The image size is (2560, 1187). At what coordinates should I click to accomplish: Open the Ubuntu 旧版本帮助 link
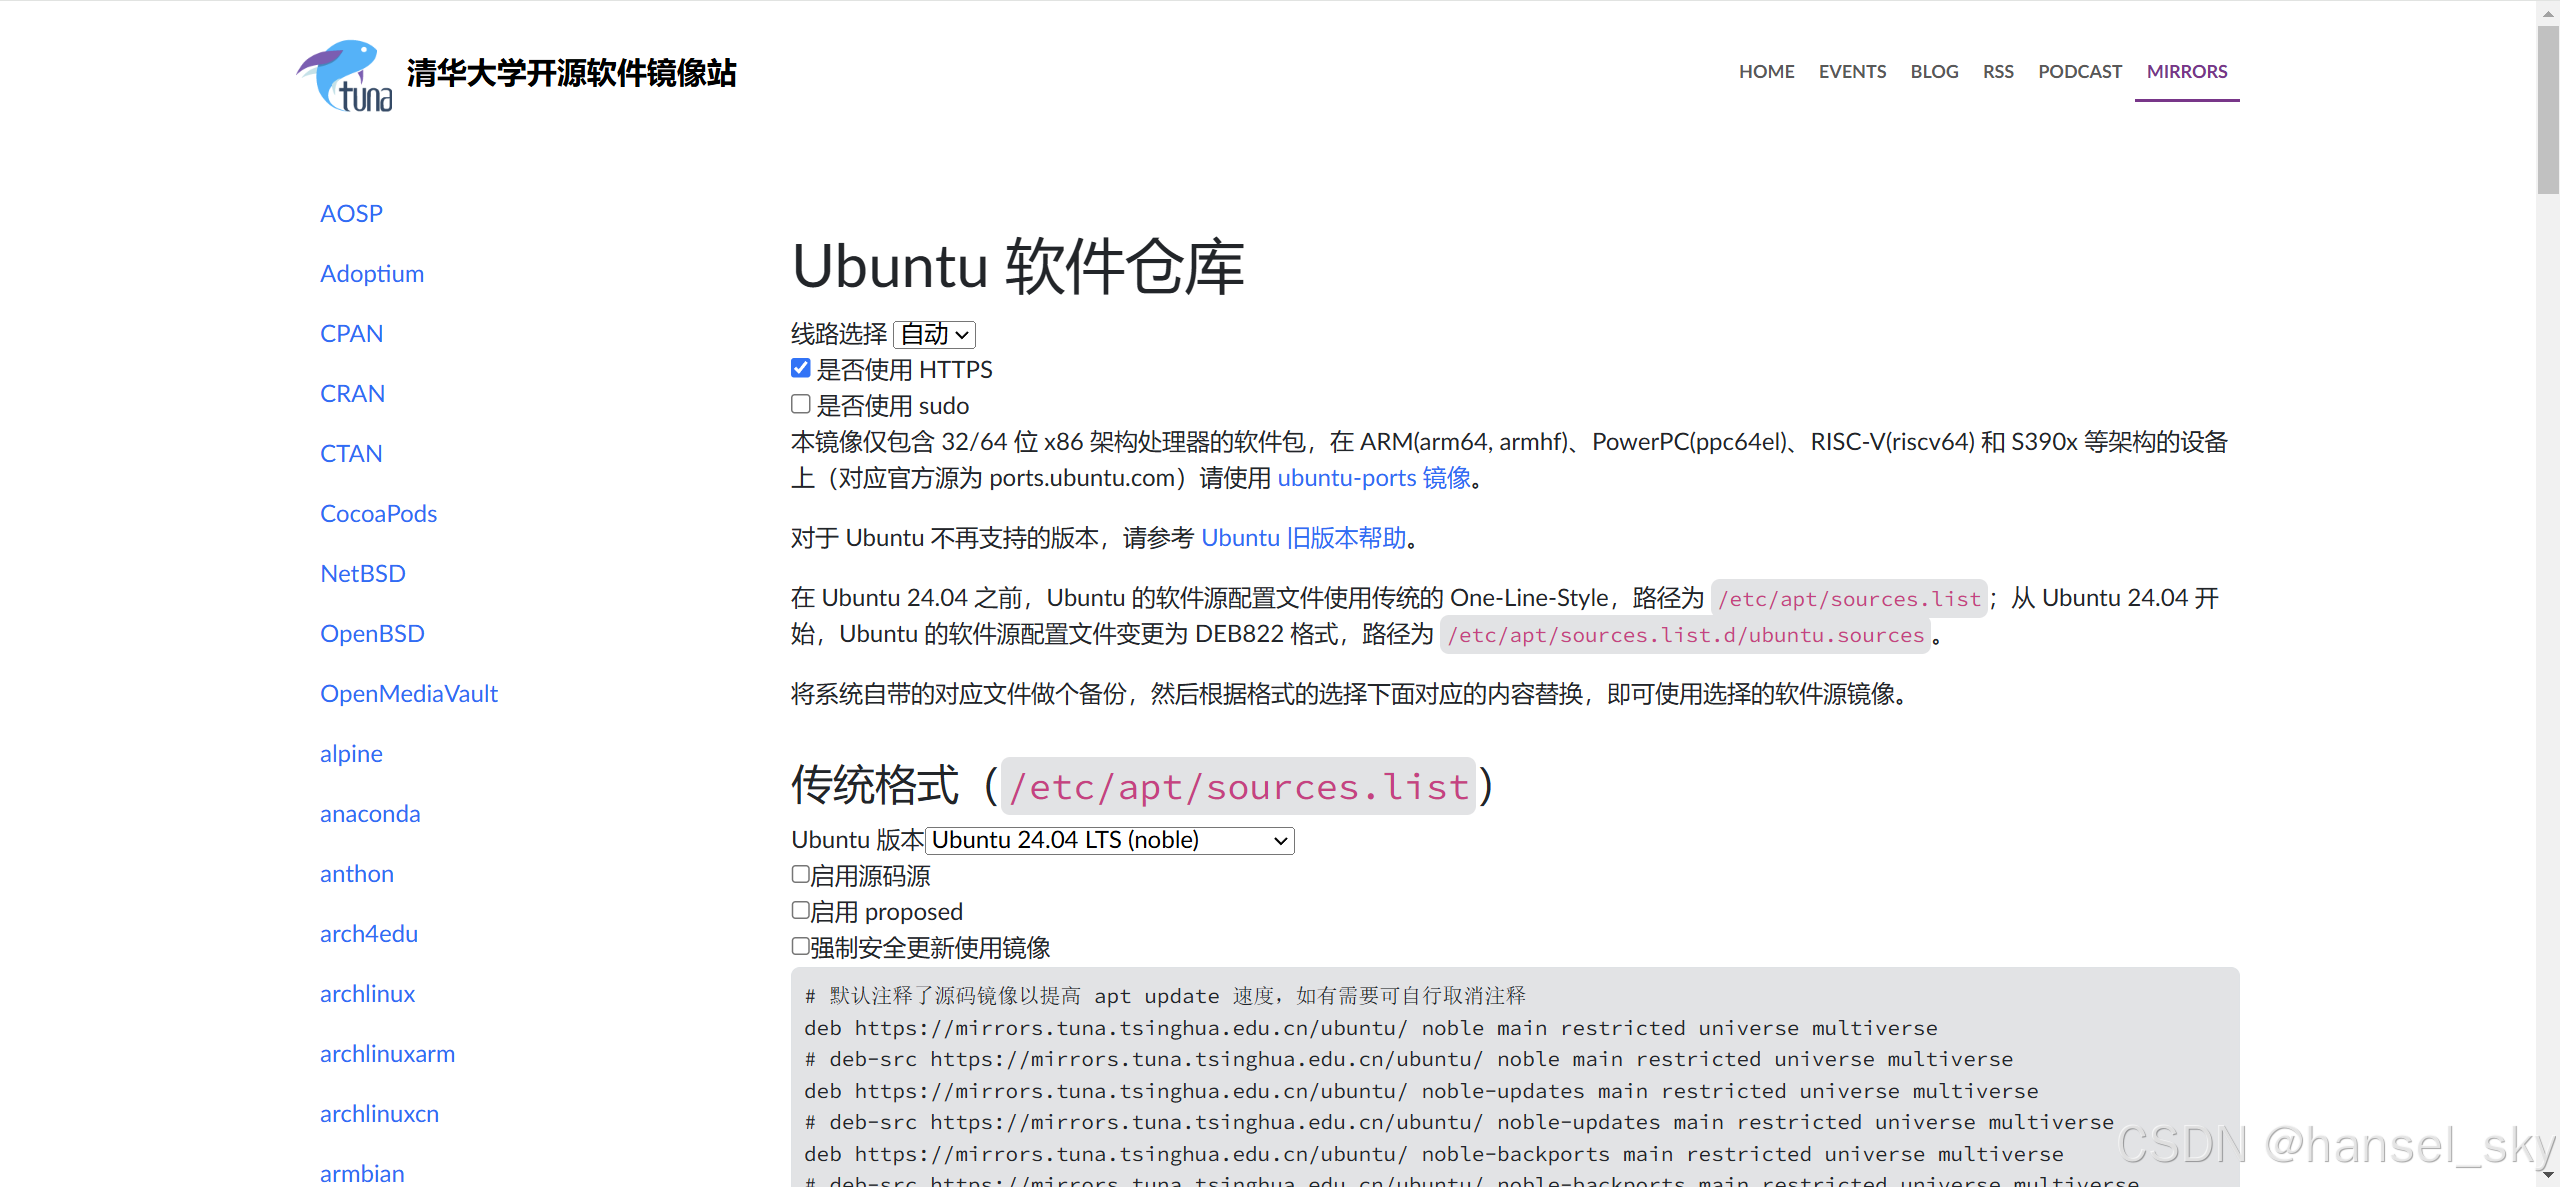(1303, 538)
